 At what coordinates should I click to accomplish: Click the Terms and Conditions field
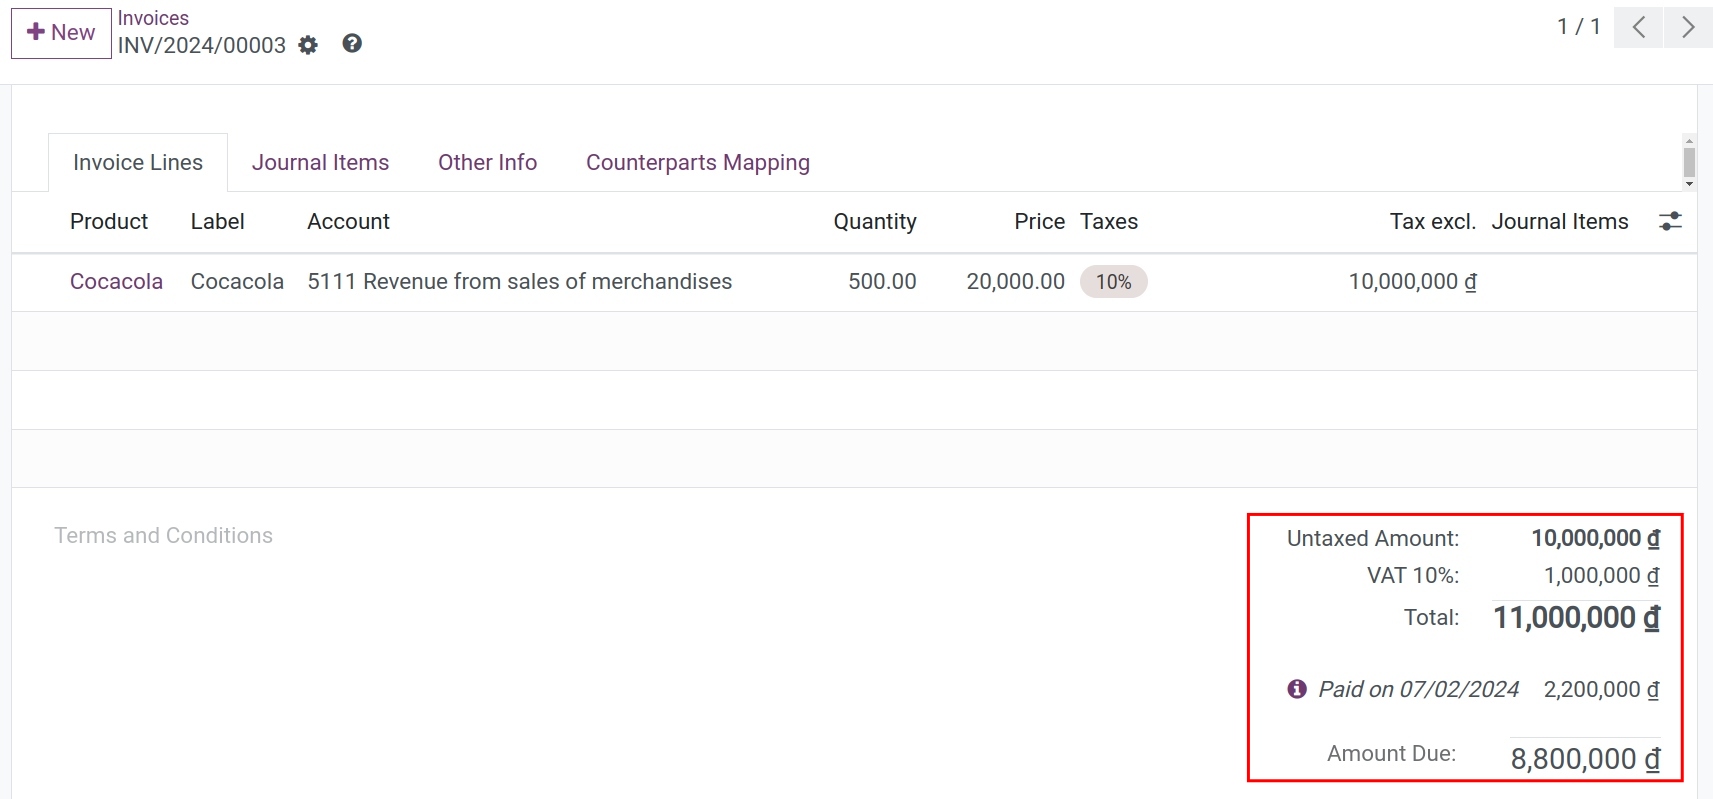point(163,536)
